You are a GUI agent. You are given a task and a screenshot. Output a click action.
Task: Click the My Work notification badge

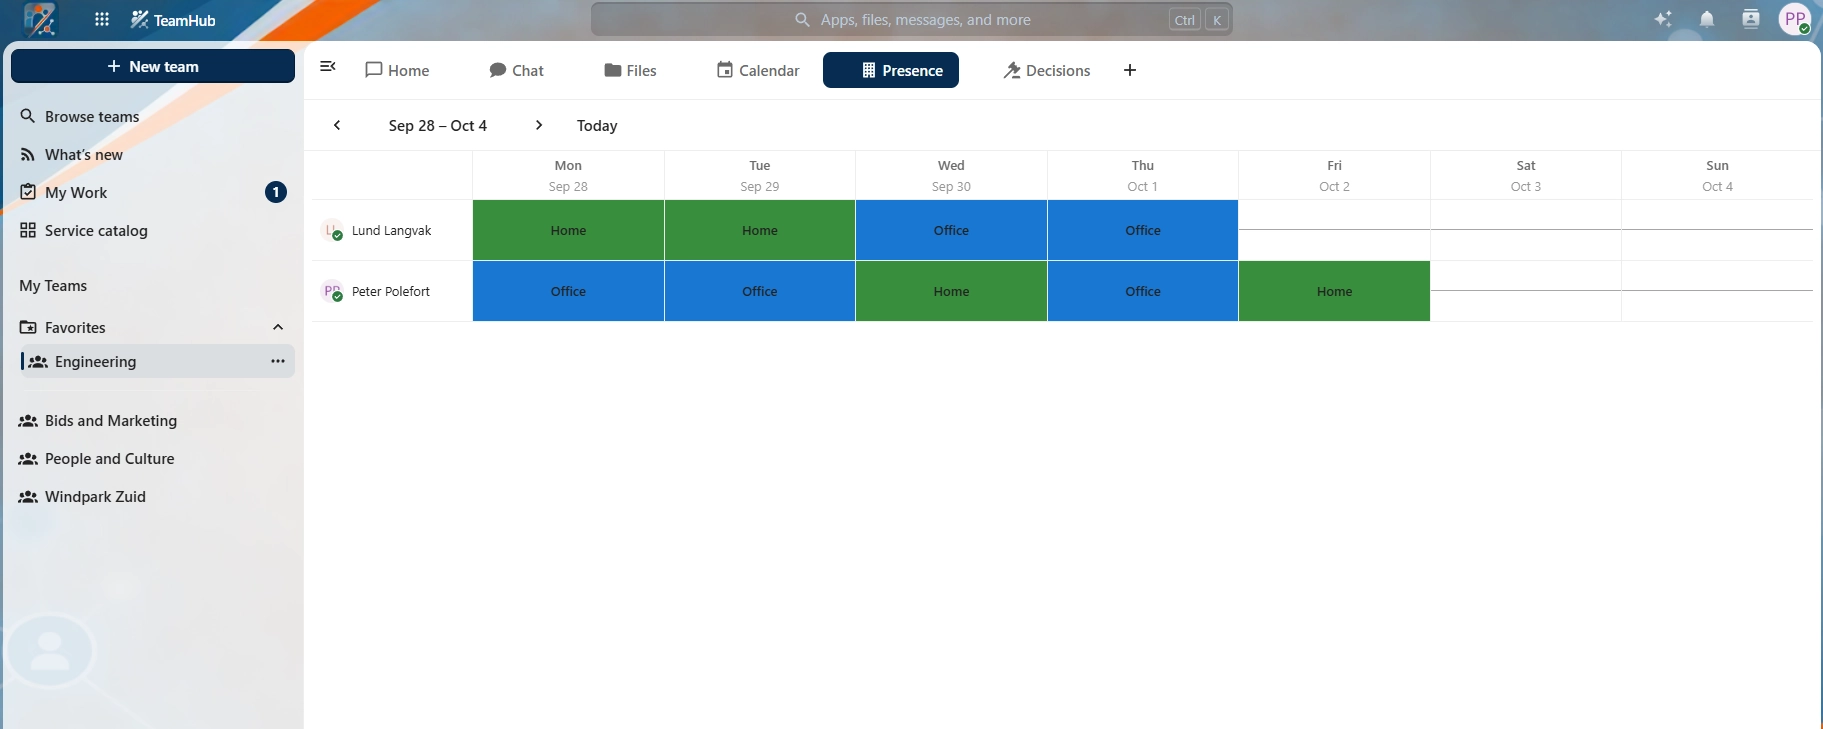276,192
